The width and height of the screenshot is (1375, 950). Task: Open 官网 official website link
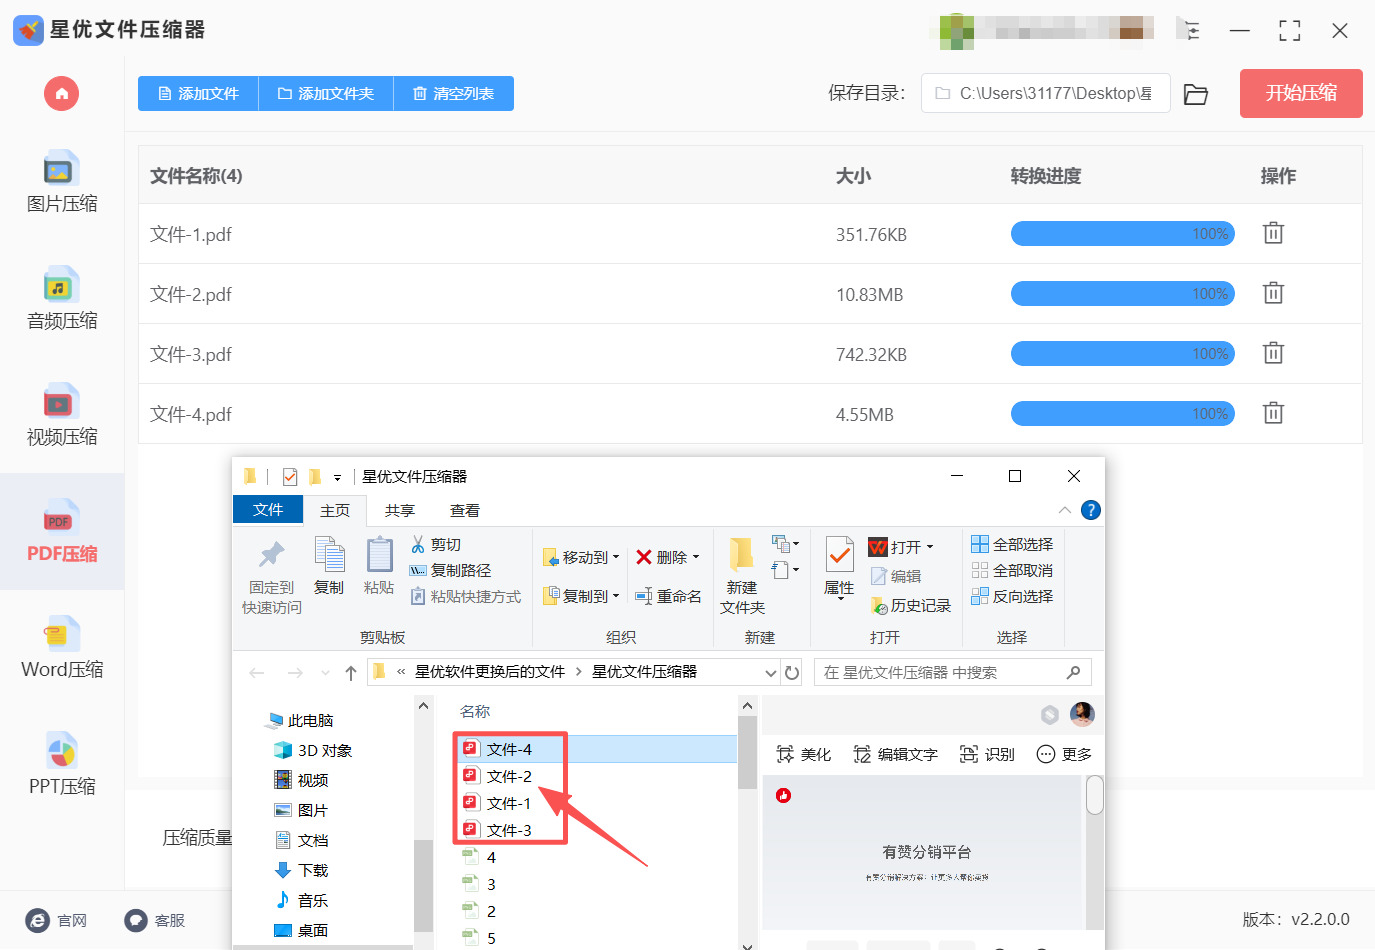56,920
